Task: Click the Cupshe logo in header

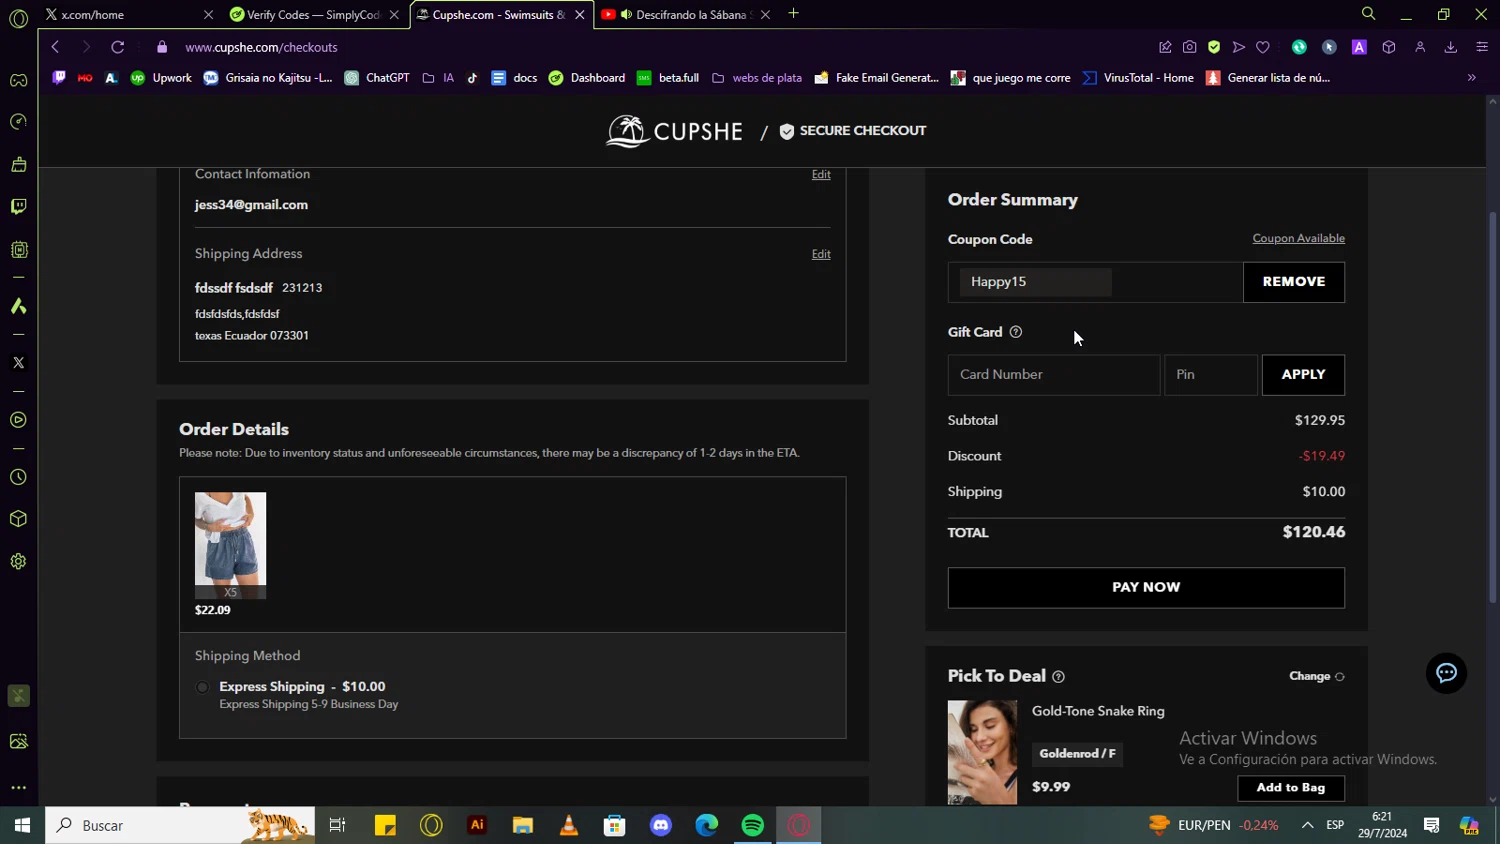Action: click(674, 131)
